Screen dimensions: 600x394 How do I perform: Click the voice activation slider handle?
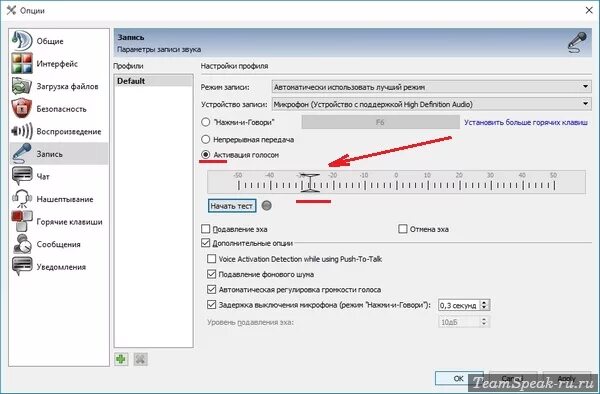pyautogui.click(x=310, y=182)
